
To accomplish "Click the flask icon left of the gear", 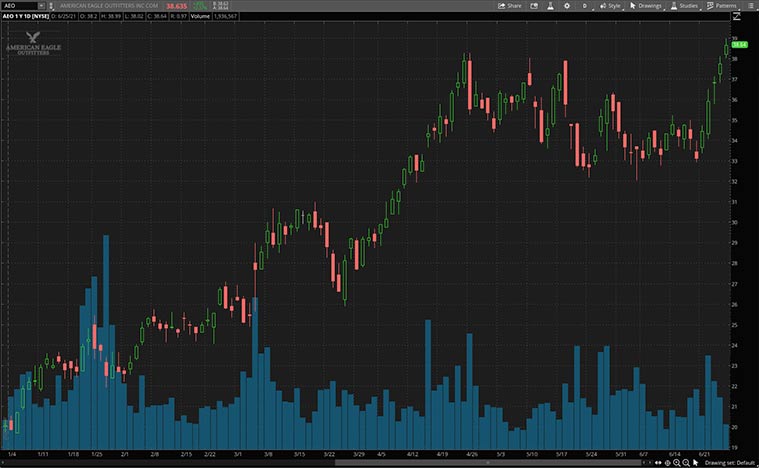I will click(550, 6).
